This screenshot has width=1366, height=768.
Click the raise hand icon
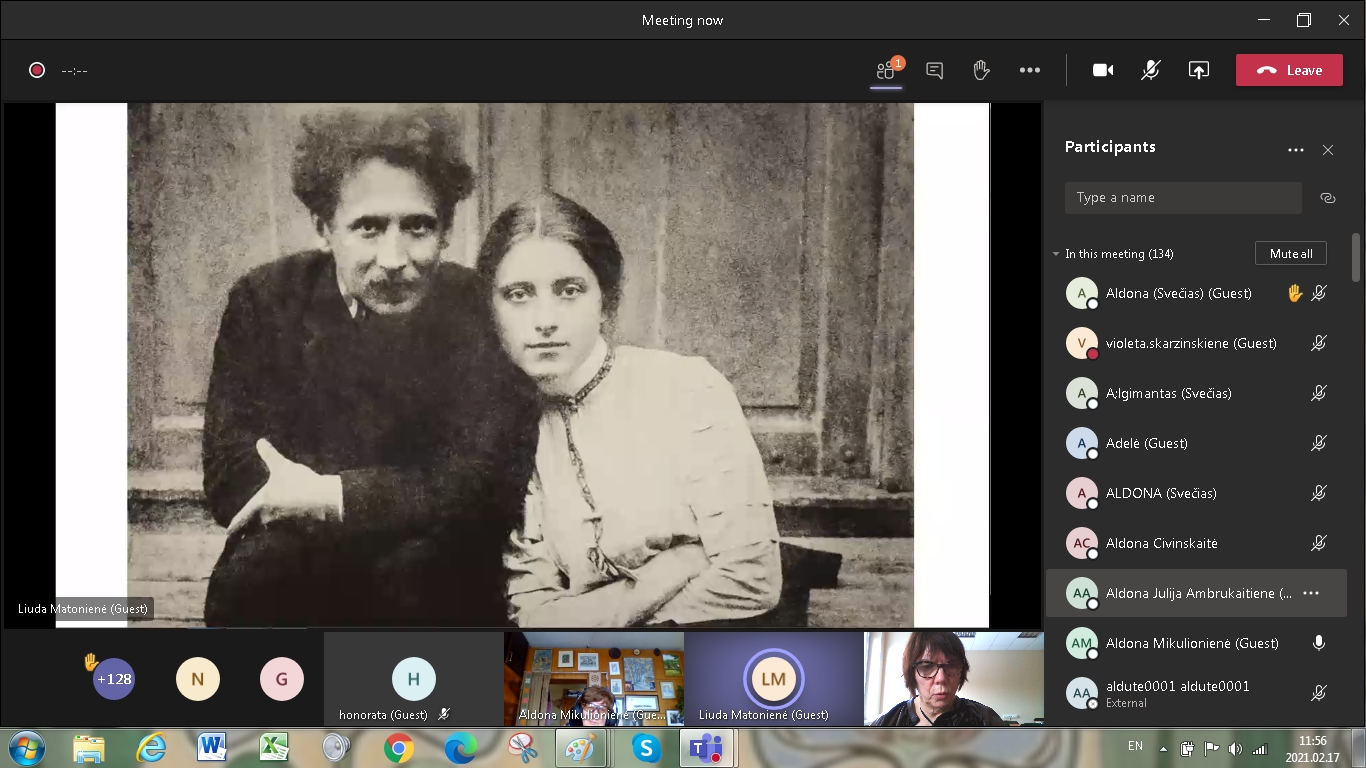pyautogui.click(x=981, y=70)
